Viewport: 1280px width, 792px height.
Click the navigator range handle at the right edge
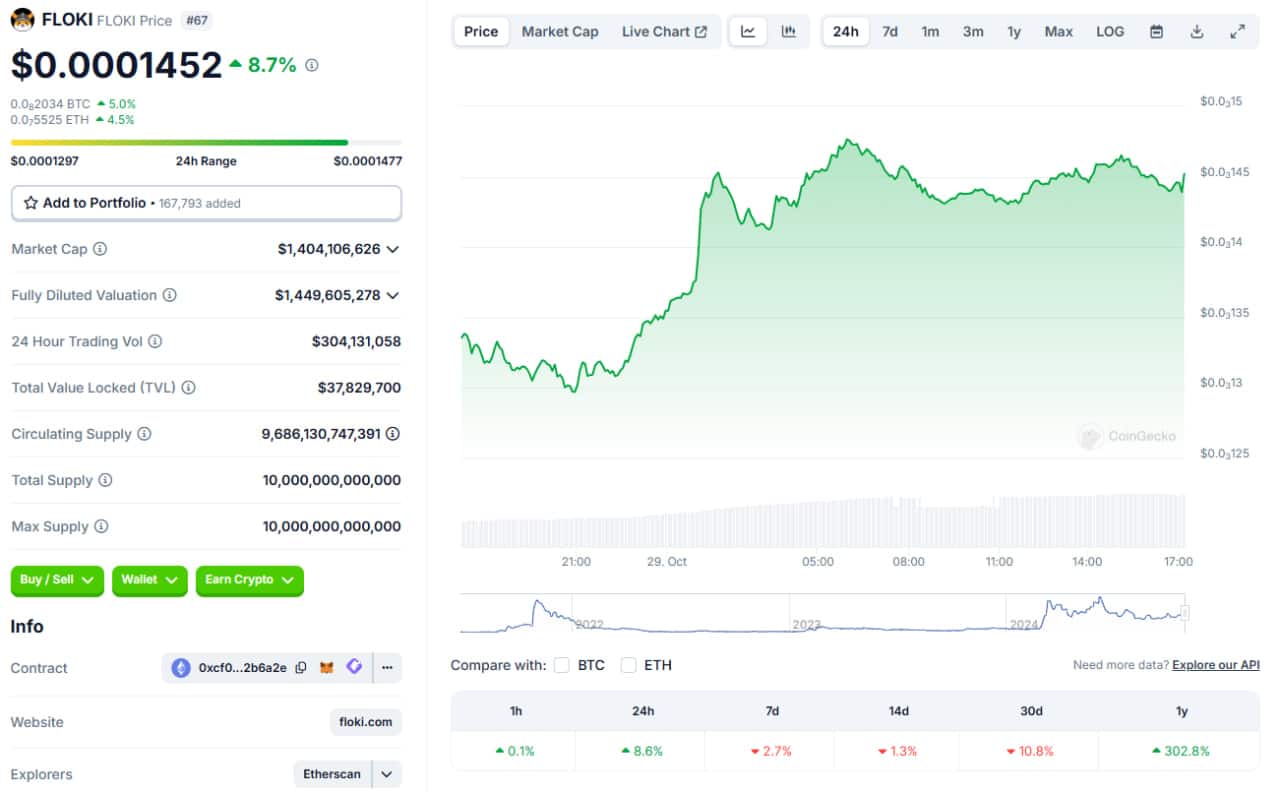(1185, 613)
